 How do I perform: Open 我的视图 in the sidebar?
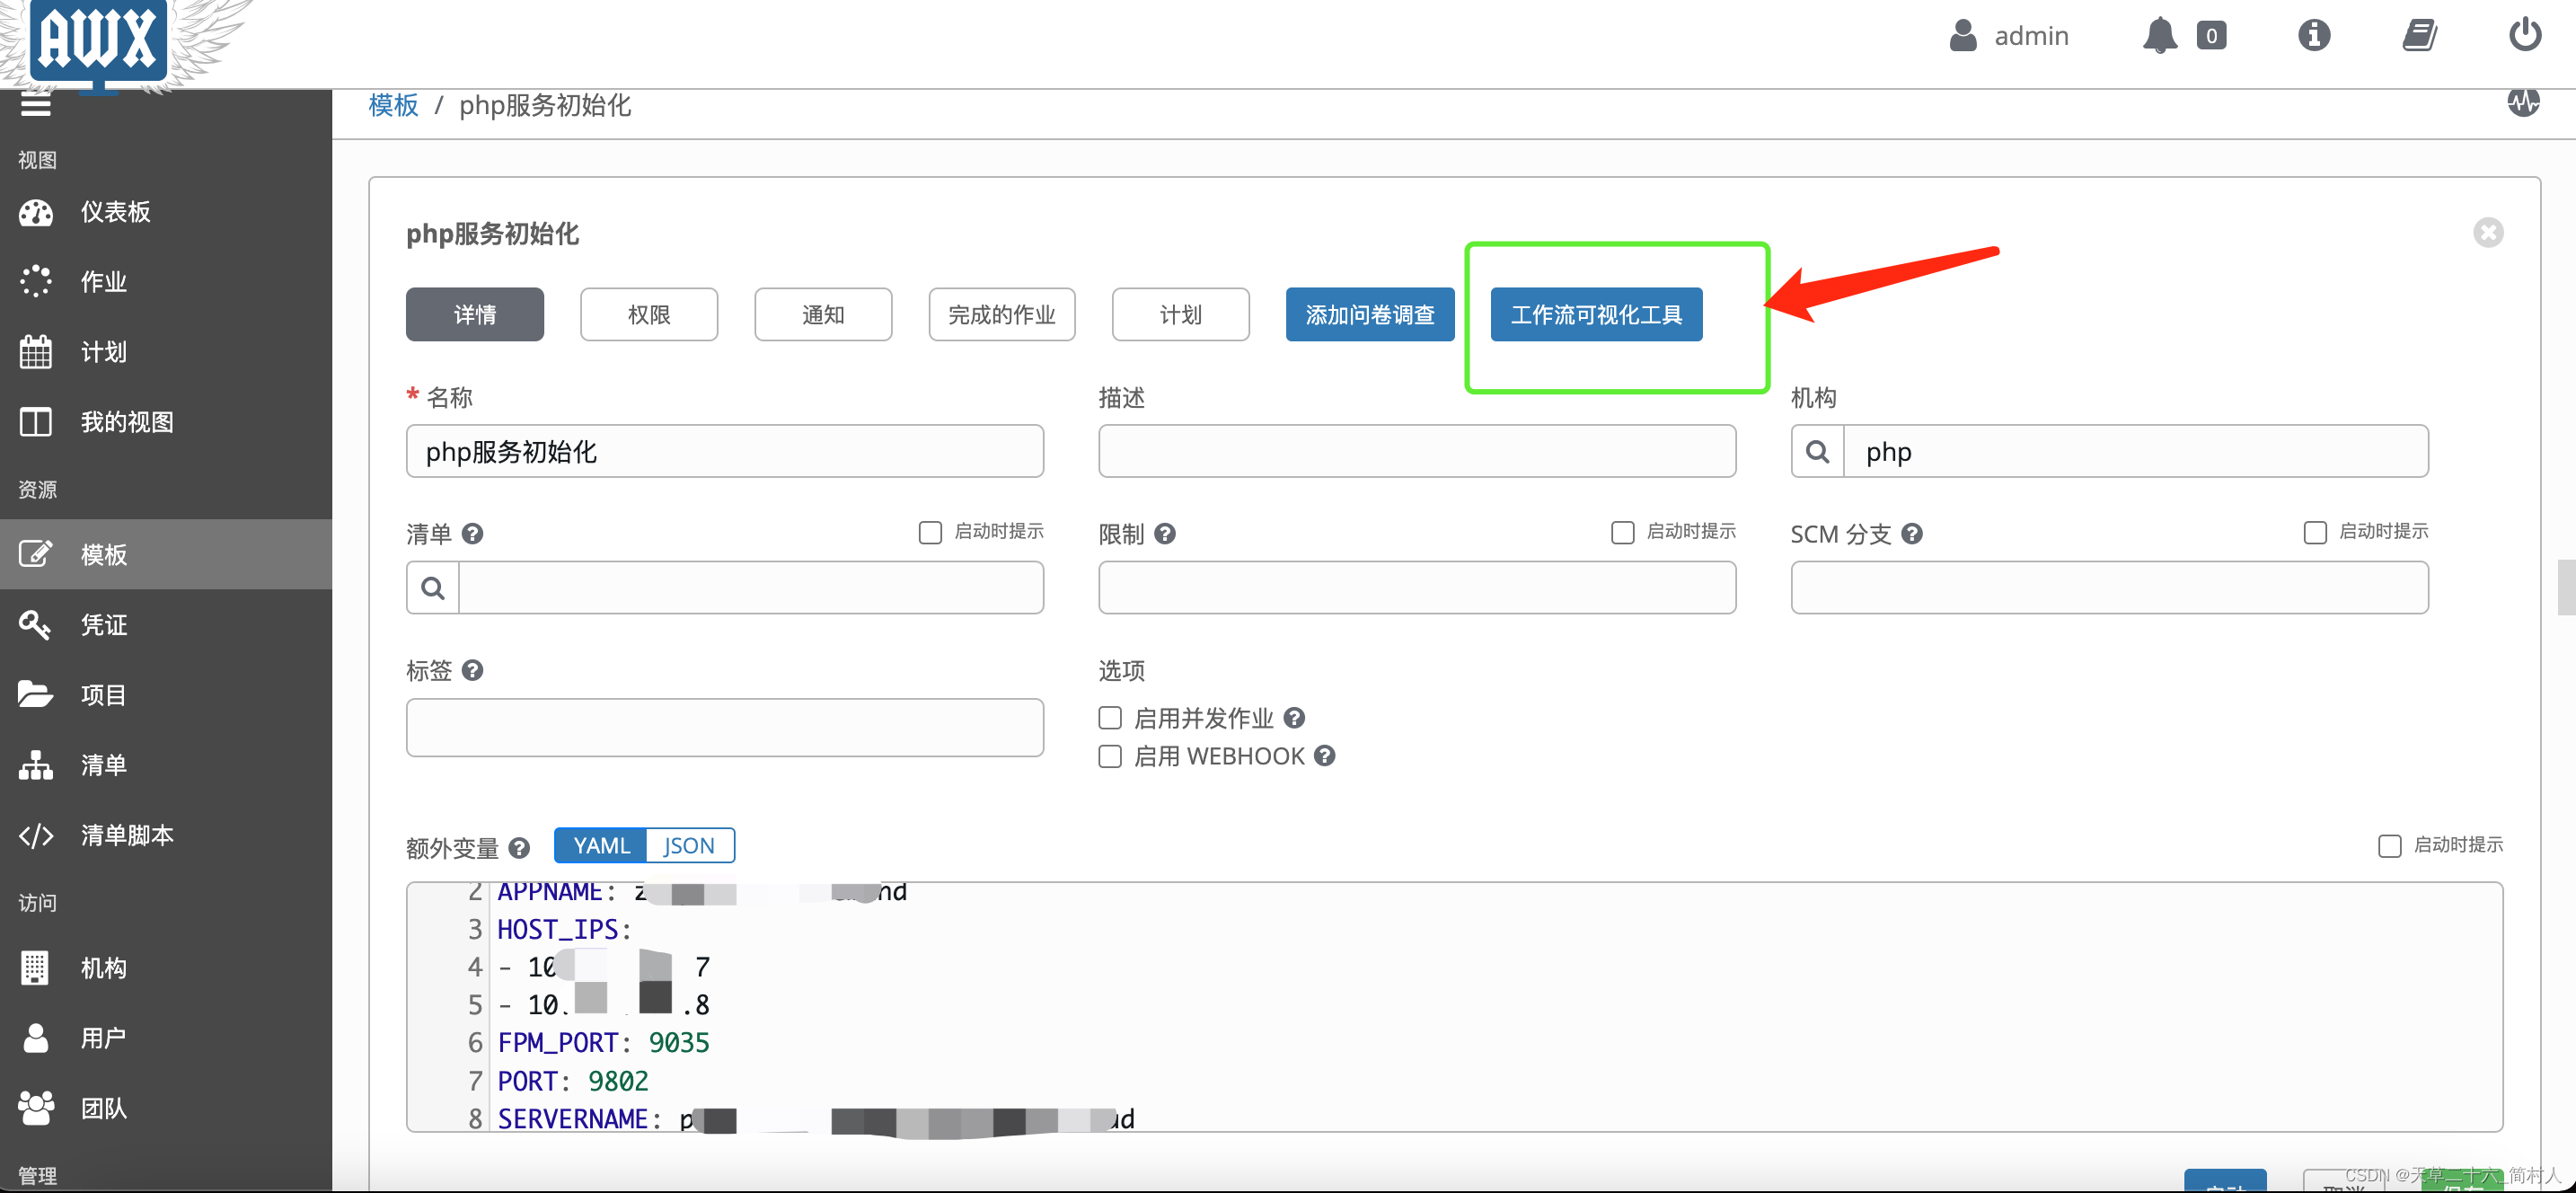166,422
